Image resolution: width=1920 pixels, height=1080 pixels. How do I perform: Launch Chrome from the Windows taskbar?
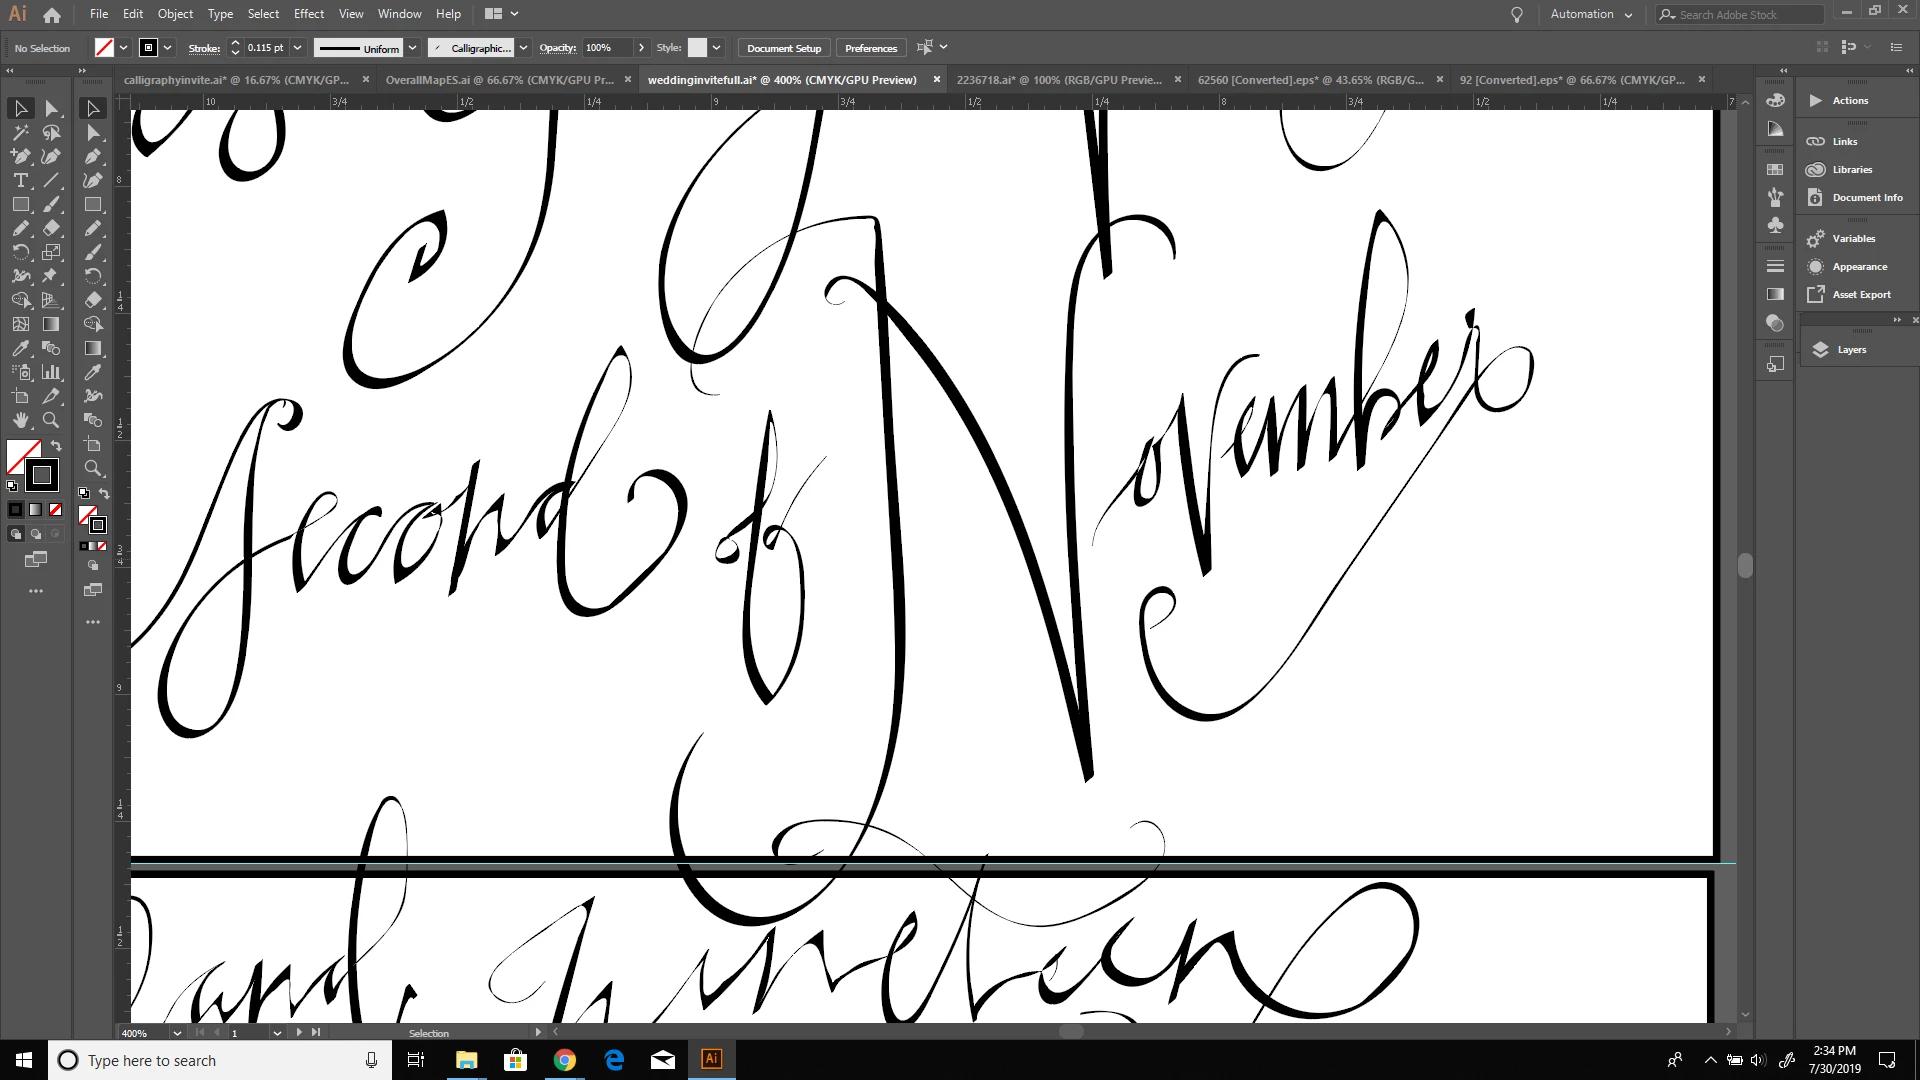565,1060
